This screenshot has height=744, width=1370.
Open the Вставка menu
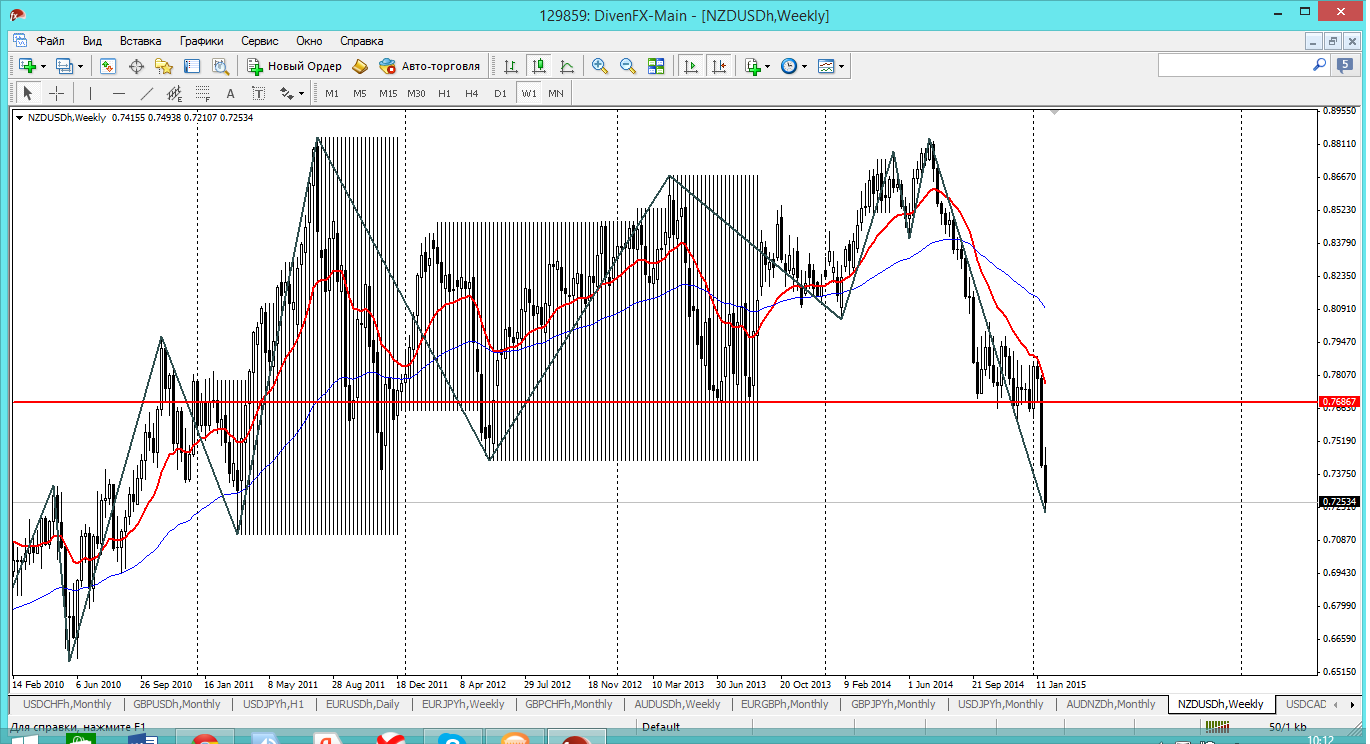pyautogui.click(x=140, y=41)
